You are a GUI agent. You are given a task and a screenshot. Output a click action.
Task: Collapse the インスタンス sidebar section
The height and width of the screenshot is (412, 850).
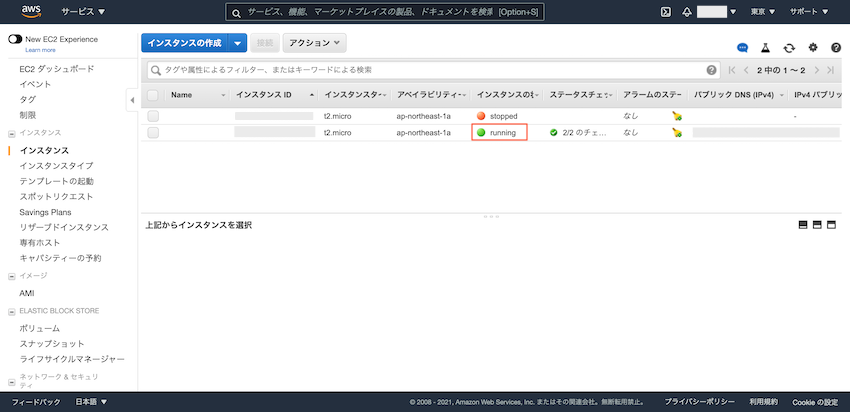click(12, 133)
